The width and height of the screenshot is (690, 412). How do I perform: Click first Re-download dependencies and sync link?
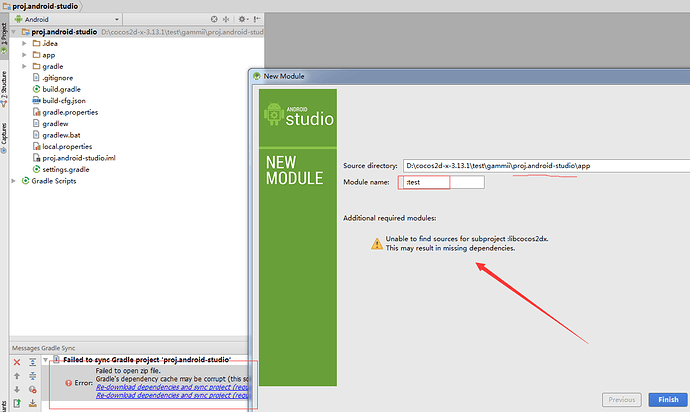point(172,387)
